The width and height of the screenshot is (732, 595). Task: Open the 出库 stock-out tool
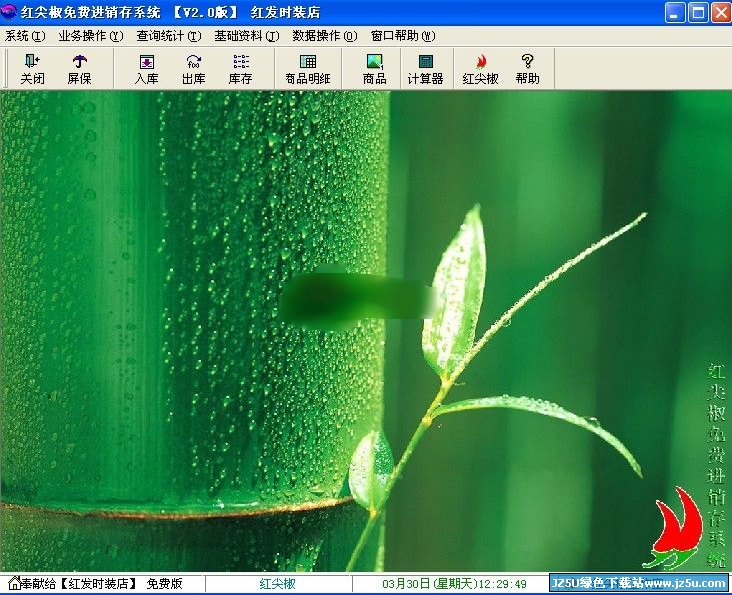click(193, 68)
